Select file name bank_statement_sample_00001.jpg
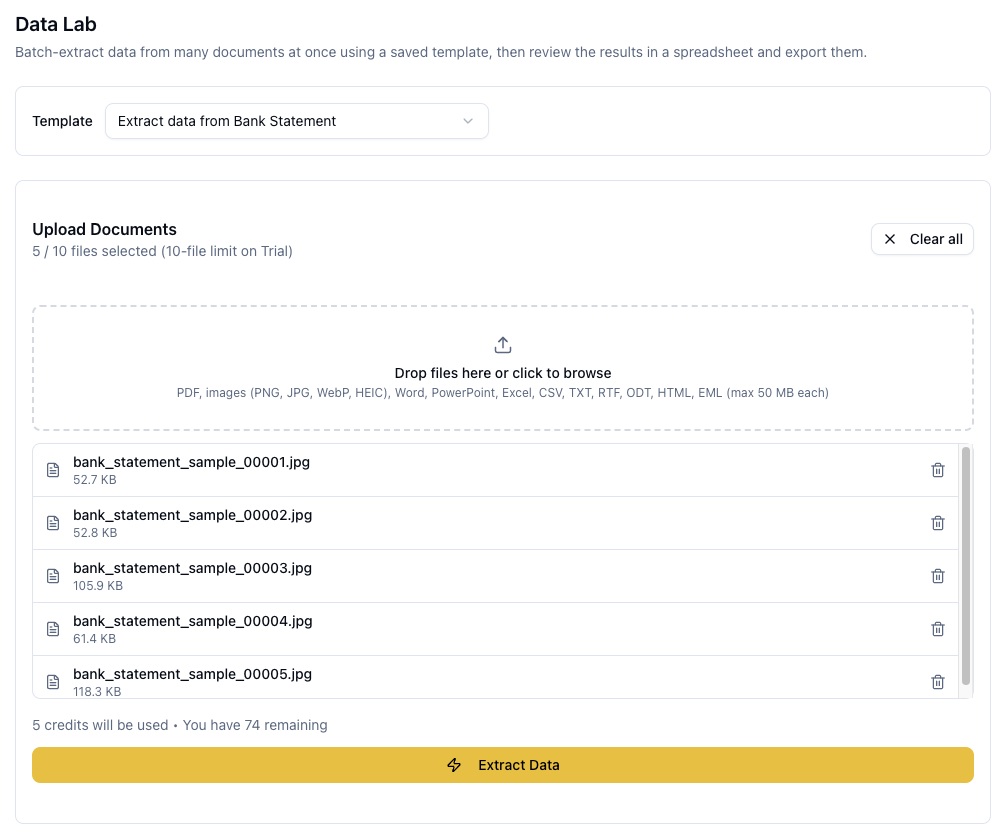The image size is (1004, 837). (x=191, y=462)
